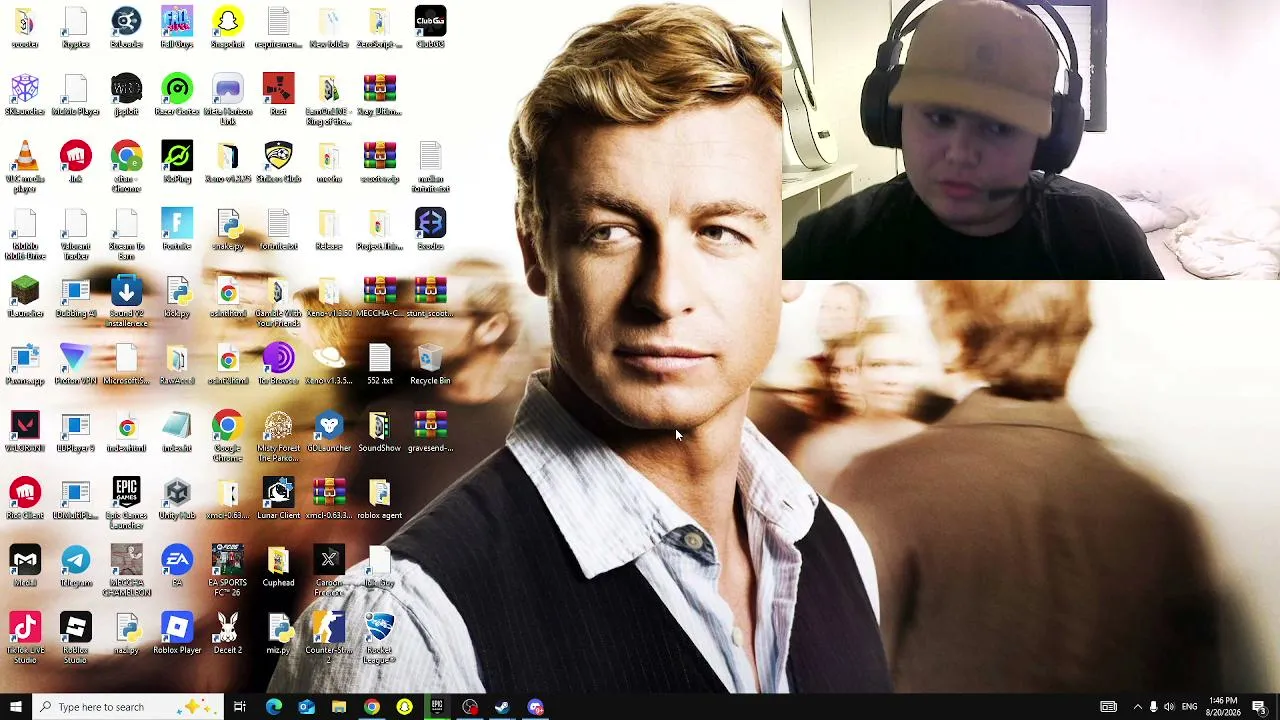Image resolution: width=1280 pixels, height=720 pixels.
Task: Select the Unity Hub desktop icon
Action: [177, 499]
